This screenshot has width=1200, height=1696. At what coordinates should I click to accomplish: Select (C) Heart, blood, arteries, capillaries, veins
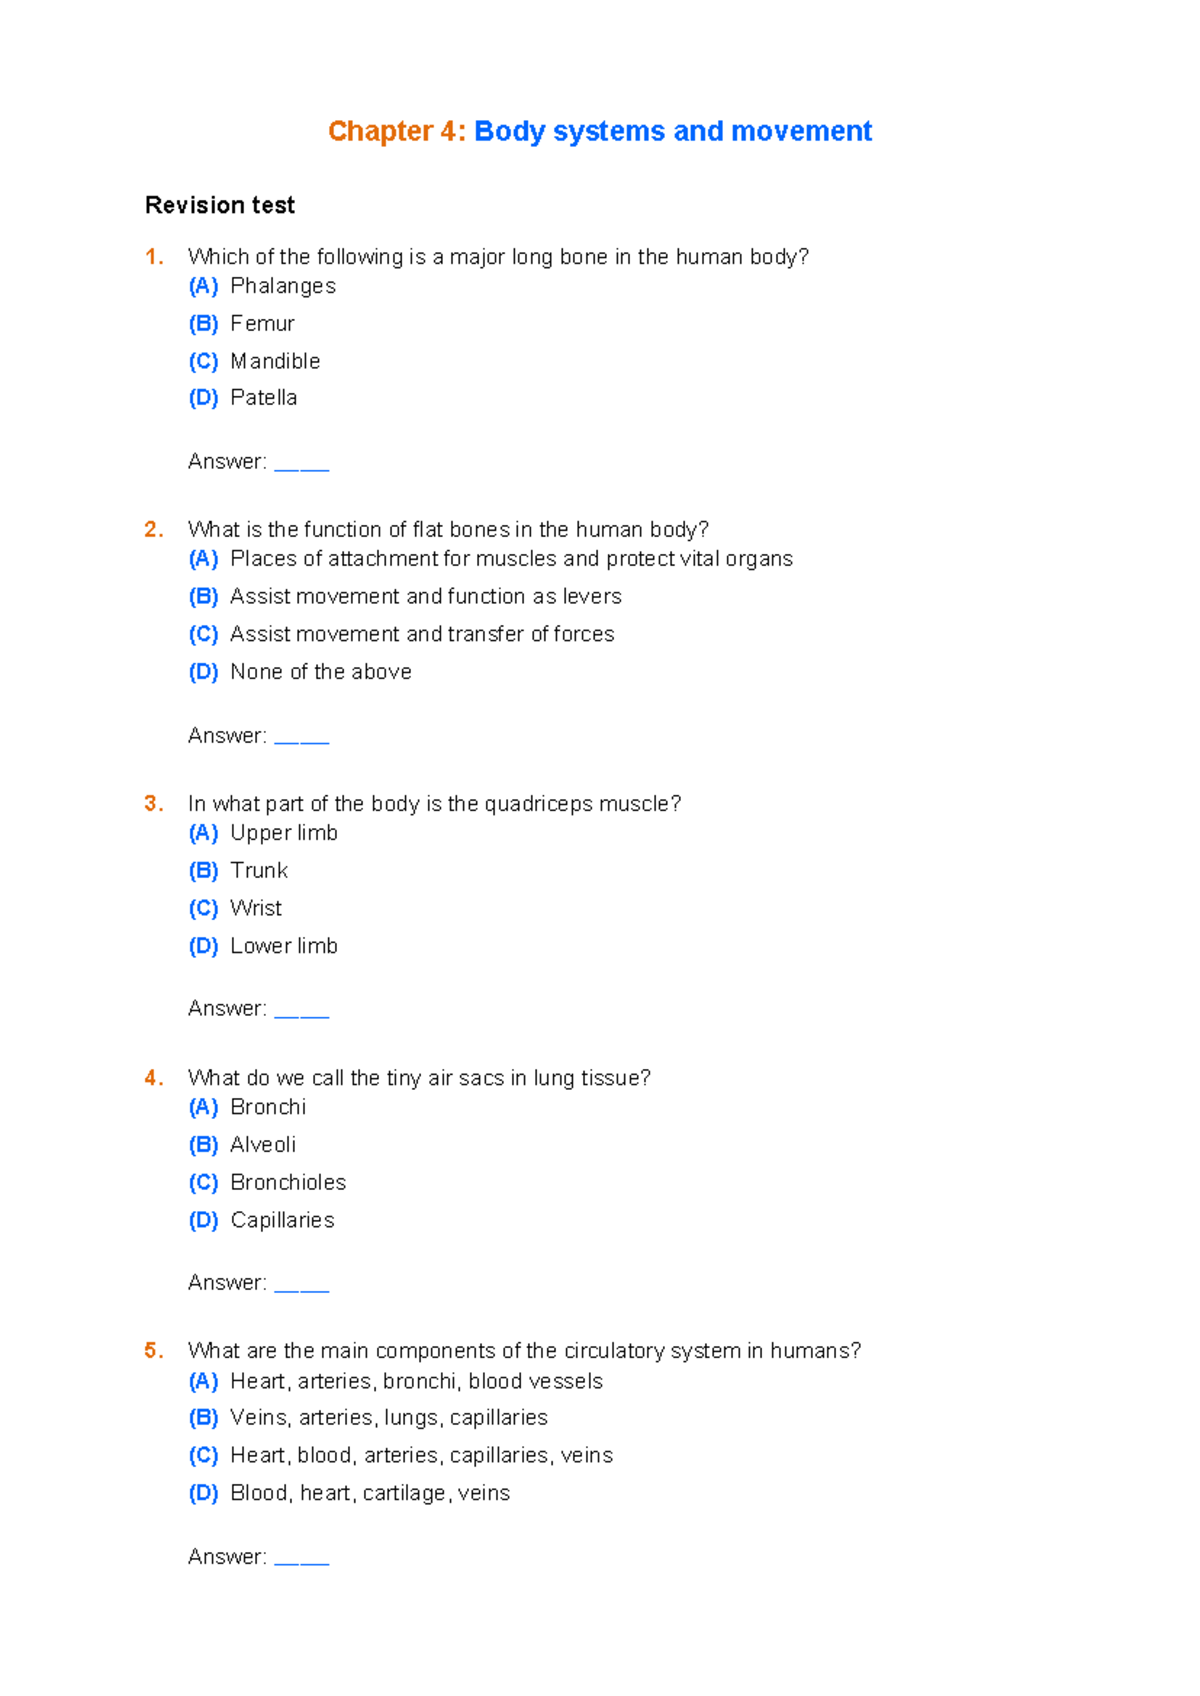coord(400,1456)
